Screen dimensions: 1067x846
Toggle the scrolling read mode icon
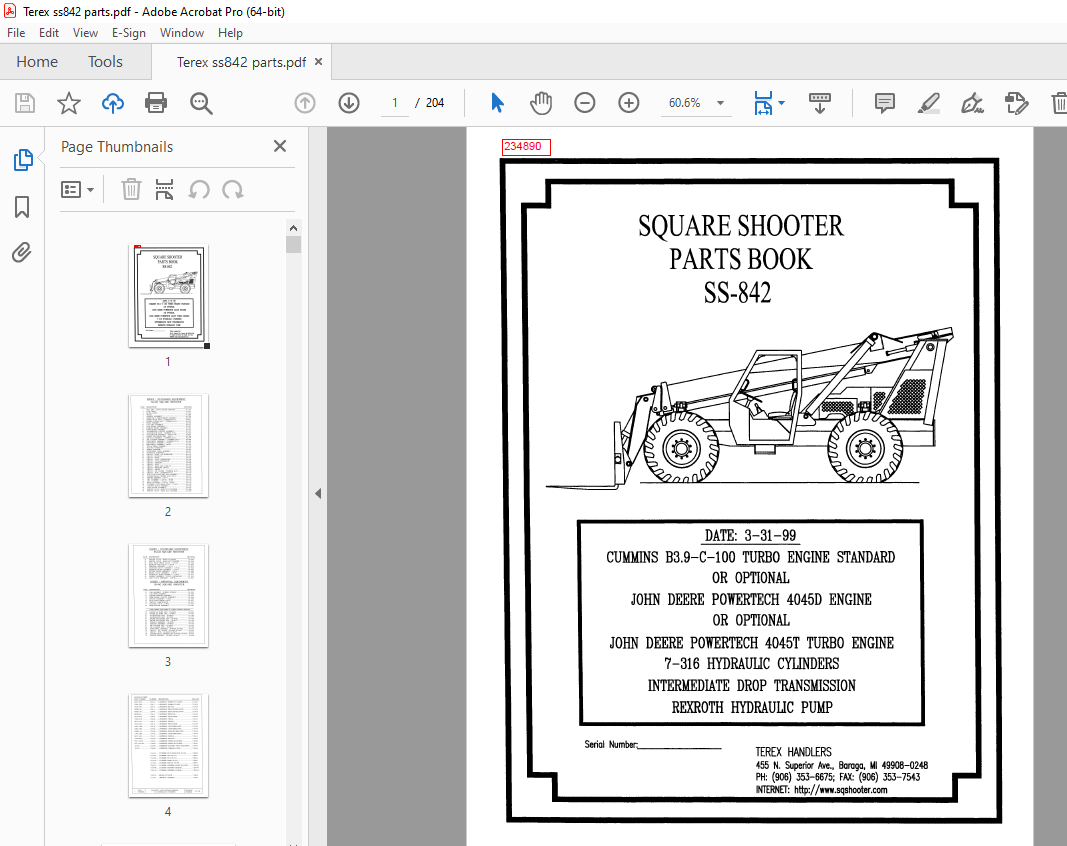pyautogui.click(x=820, y=103)
